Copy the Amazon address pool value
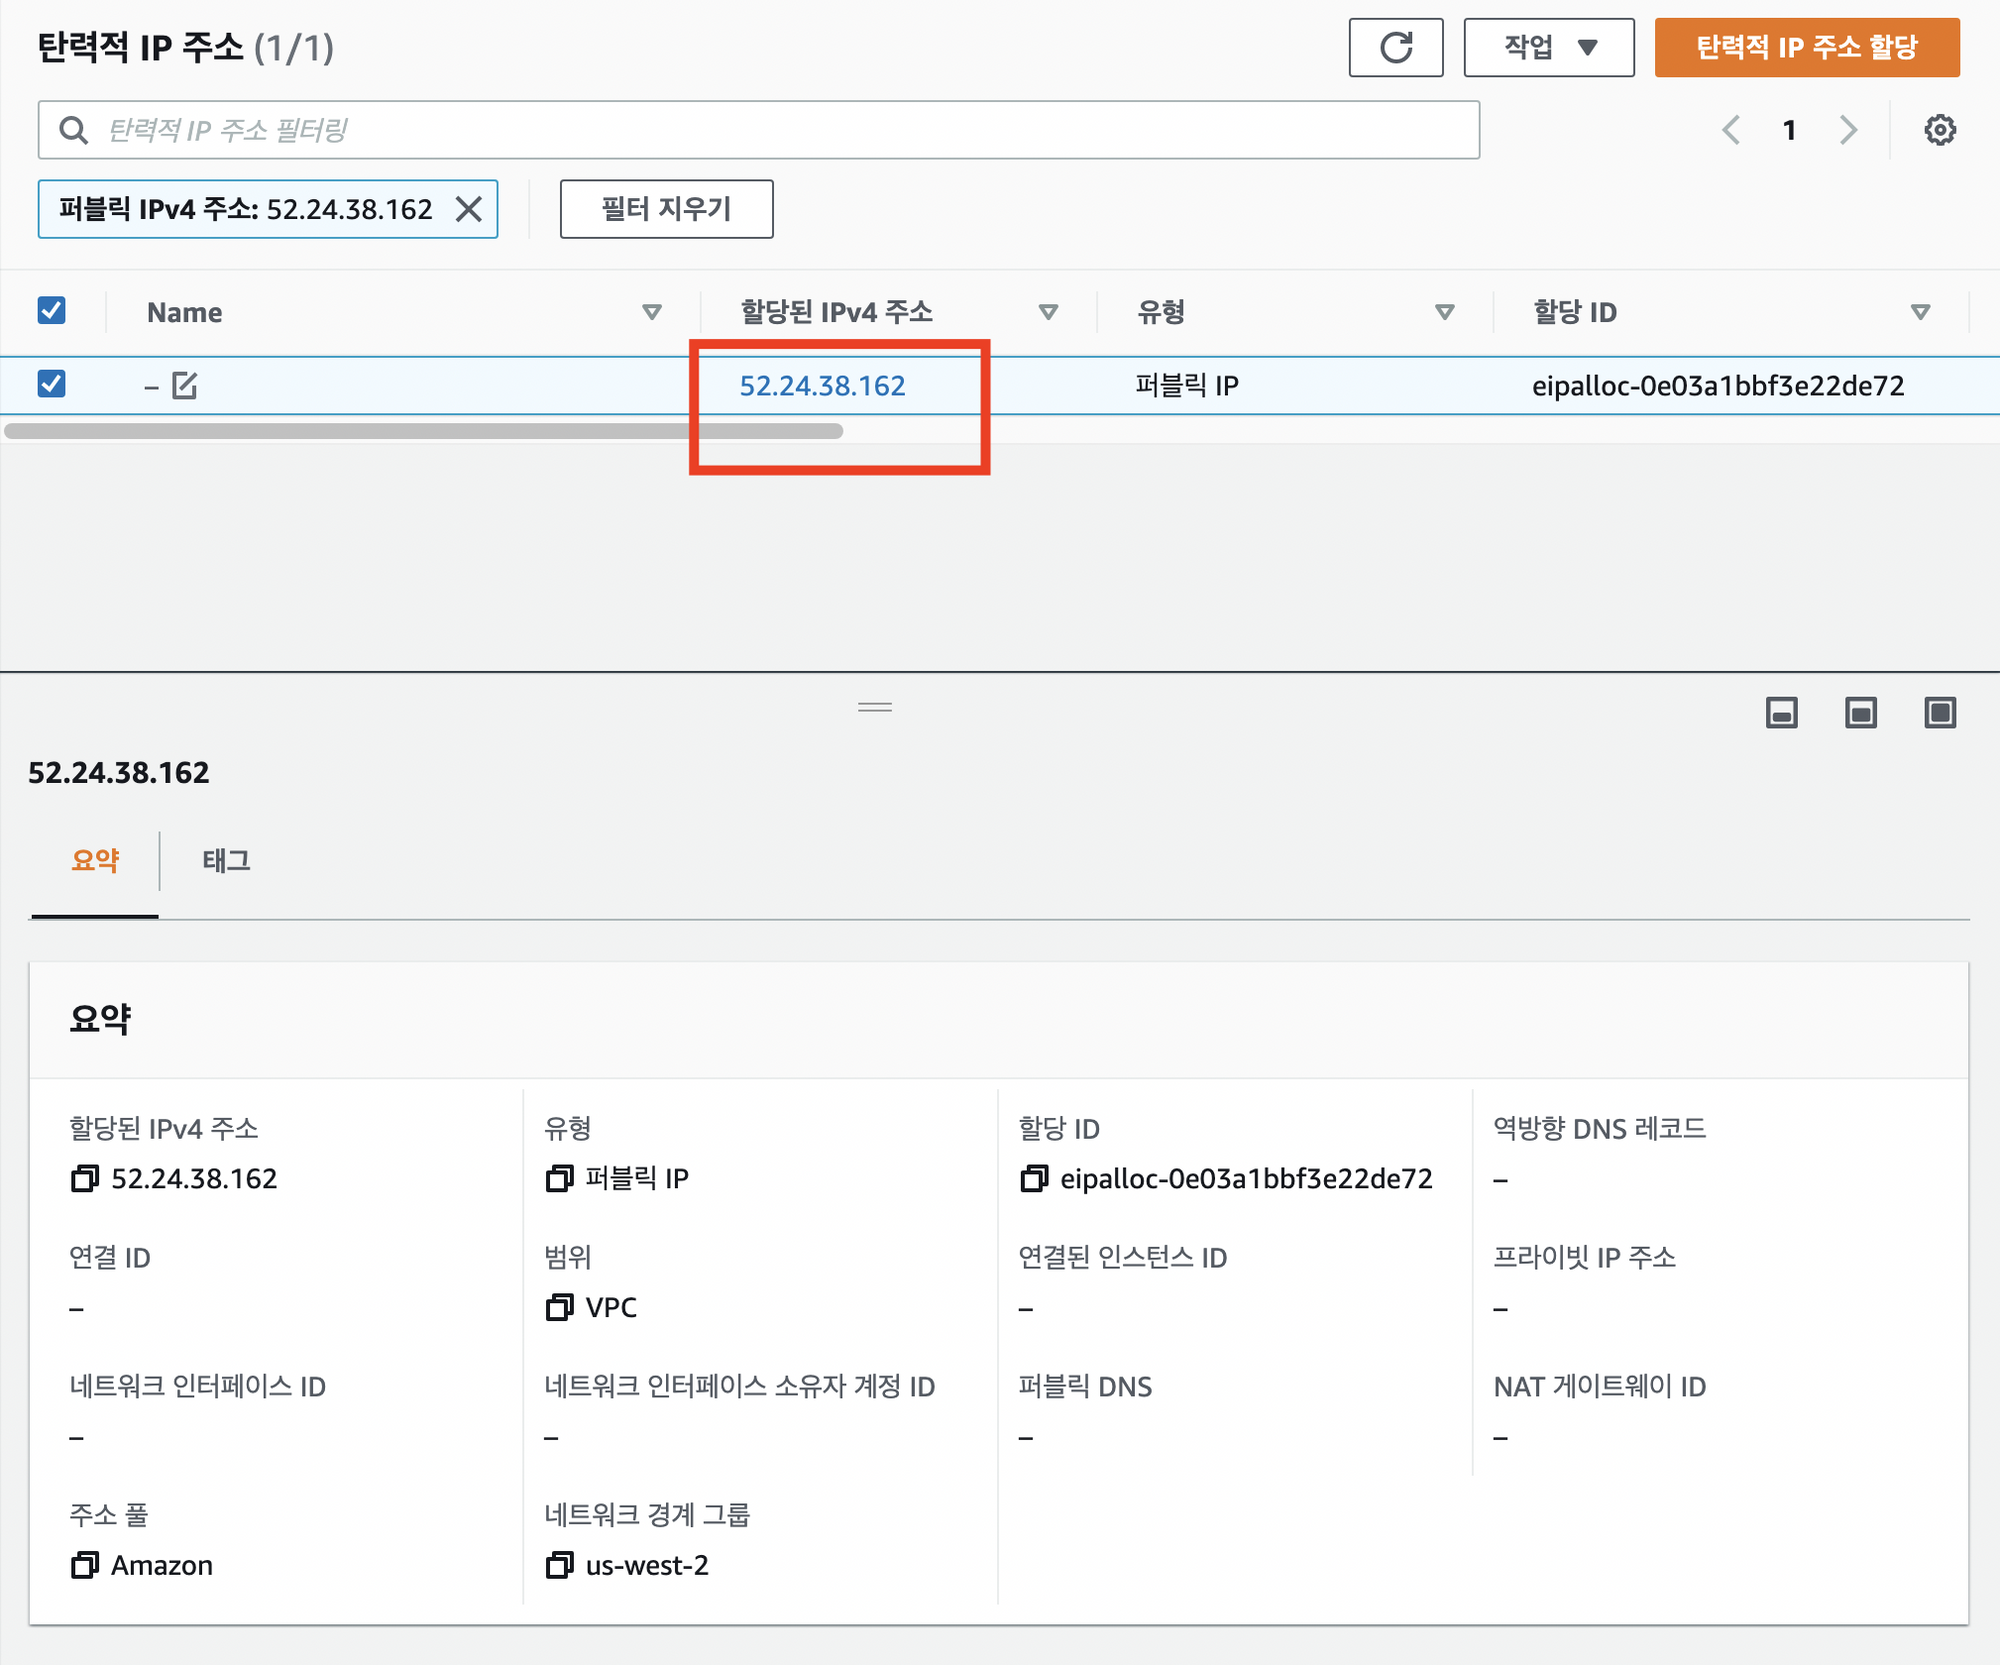2000x1665 pixels. (84, 1565)
